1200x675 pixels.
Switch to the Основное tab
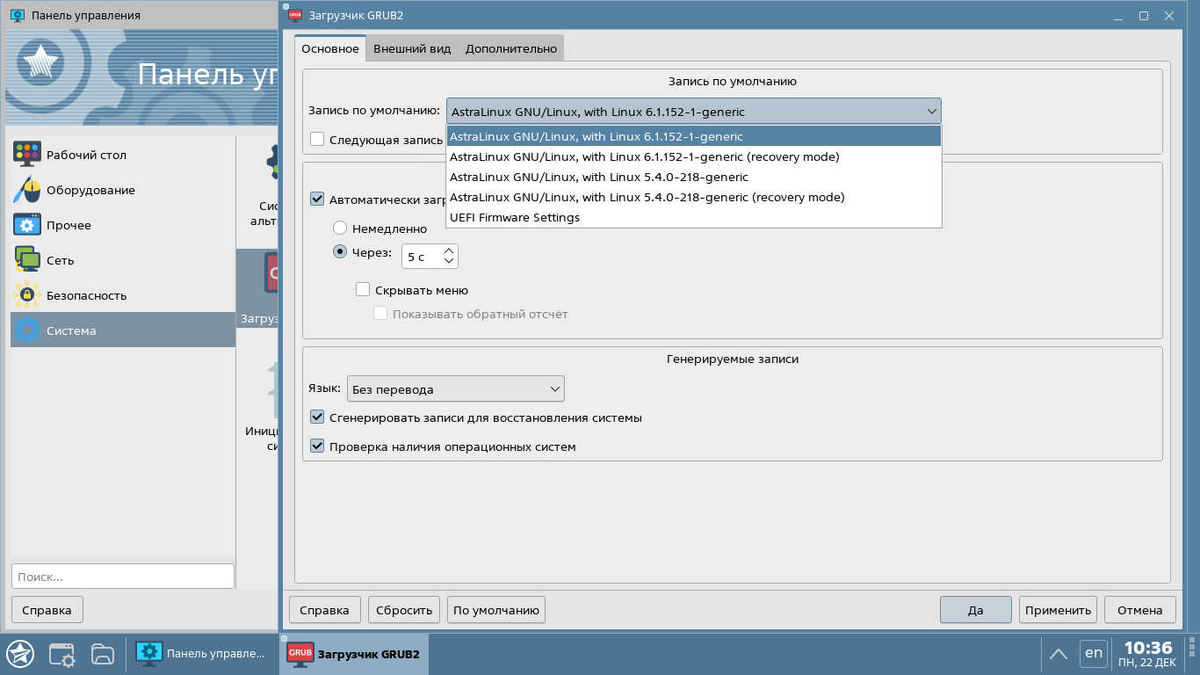point(330,48)
